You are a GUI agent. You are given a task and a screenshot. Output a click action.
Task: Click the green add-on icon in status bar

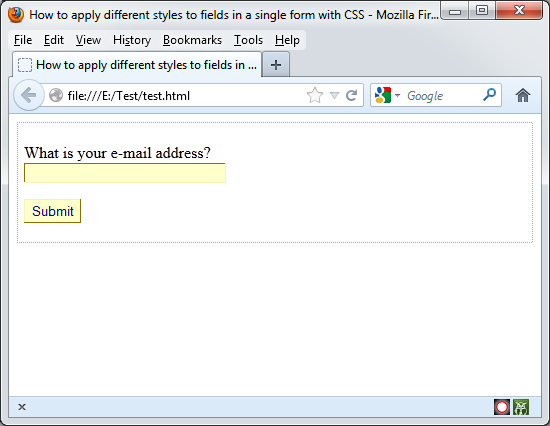[521, 407]
